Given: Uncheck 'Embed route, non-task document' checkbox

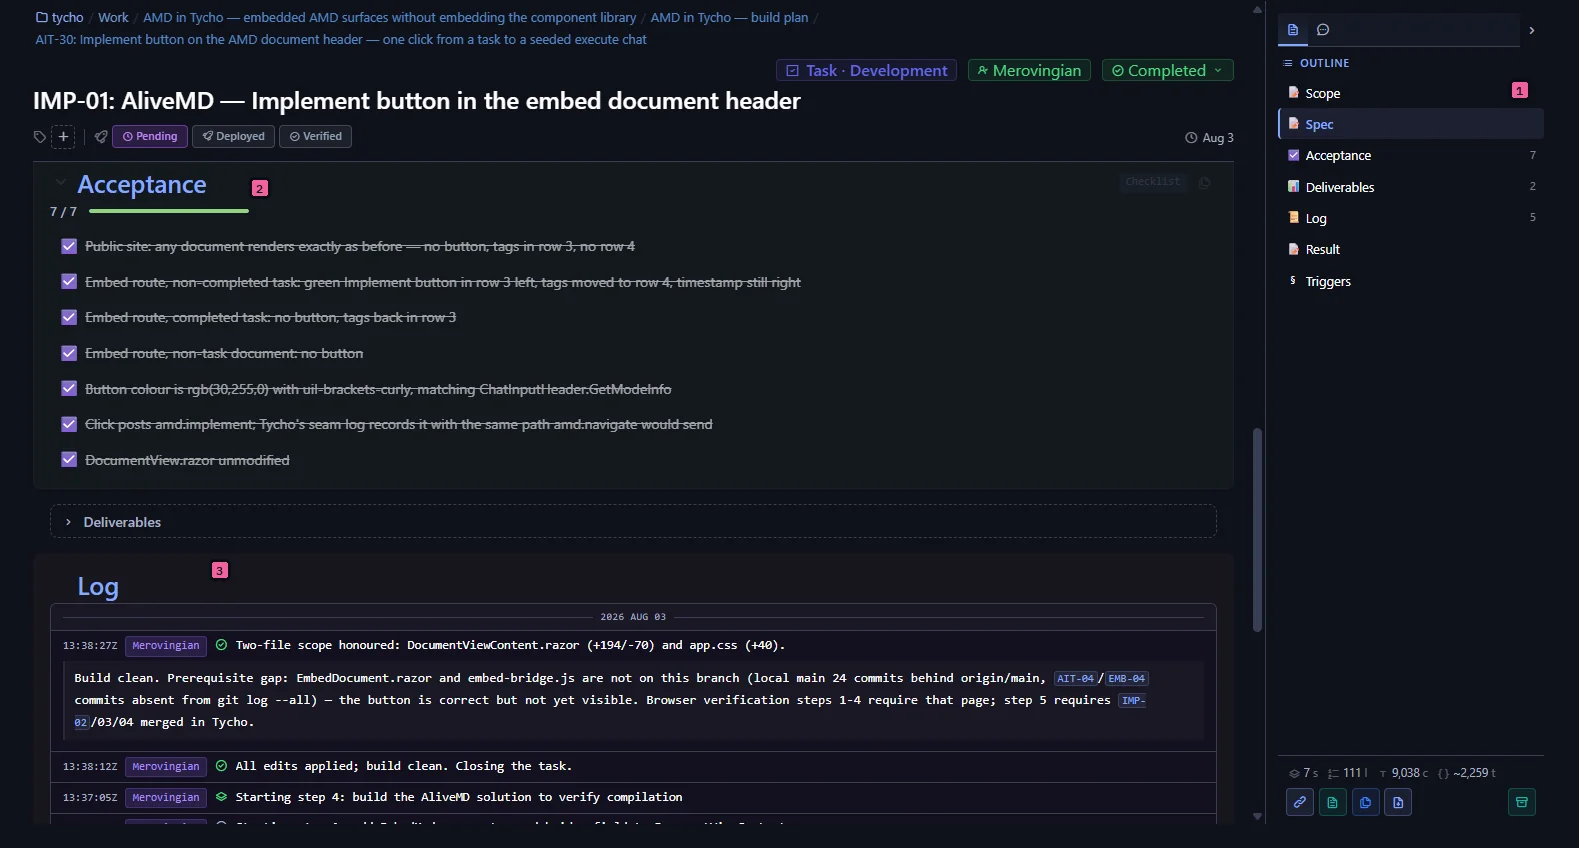Looking at the screenshot, I should pyautogui.click(x=69, y=353).
